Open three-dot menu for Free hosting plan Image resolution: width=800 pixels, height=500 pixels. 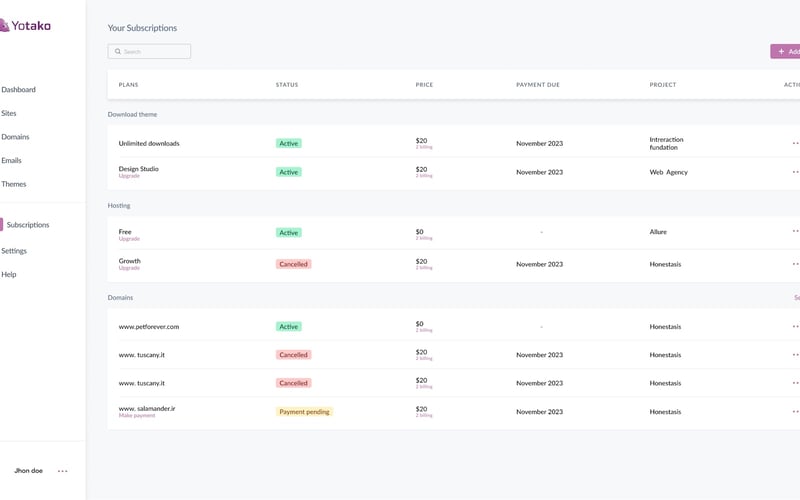[796, 231]
